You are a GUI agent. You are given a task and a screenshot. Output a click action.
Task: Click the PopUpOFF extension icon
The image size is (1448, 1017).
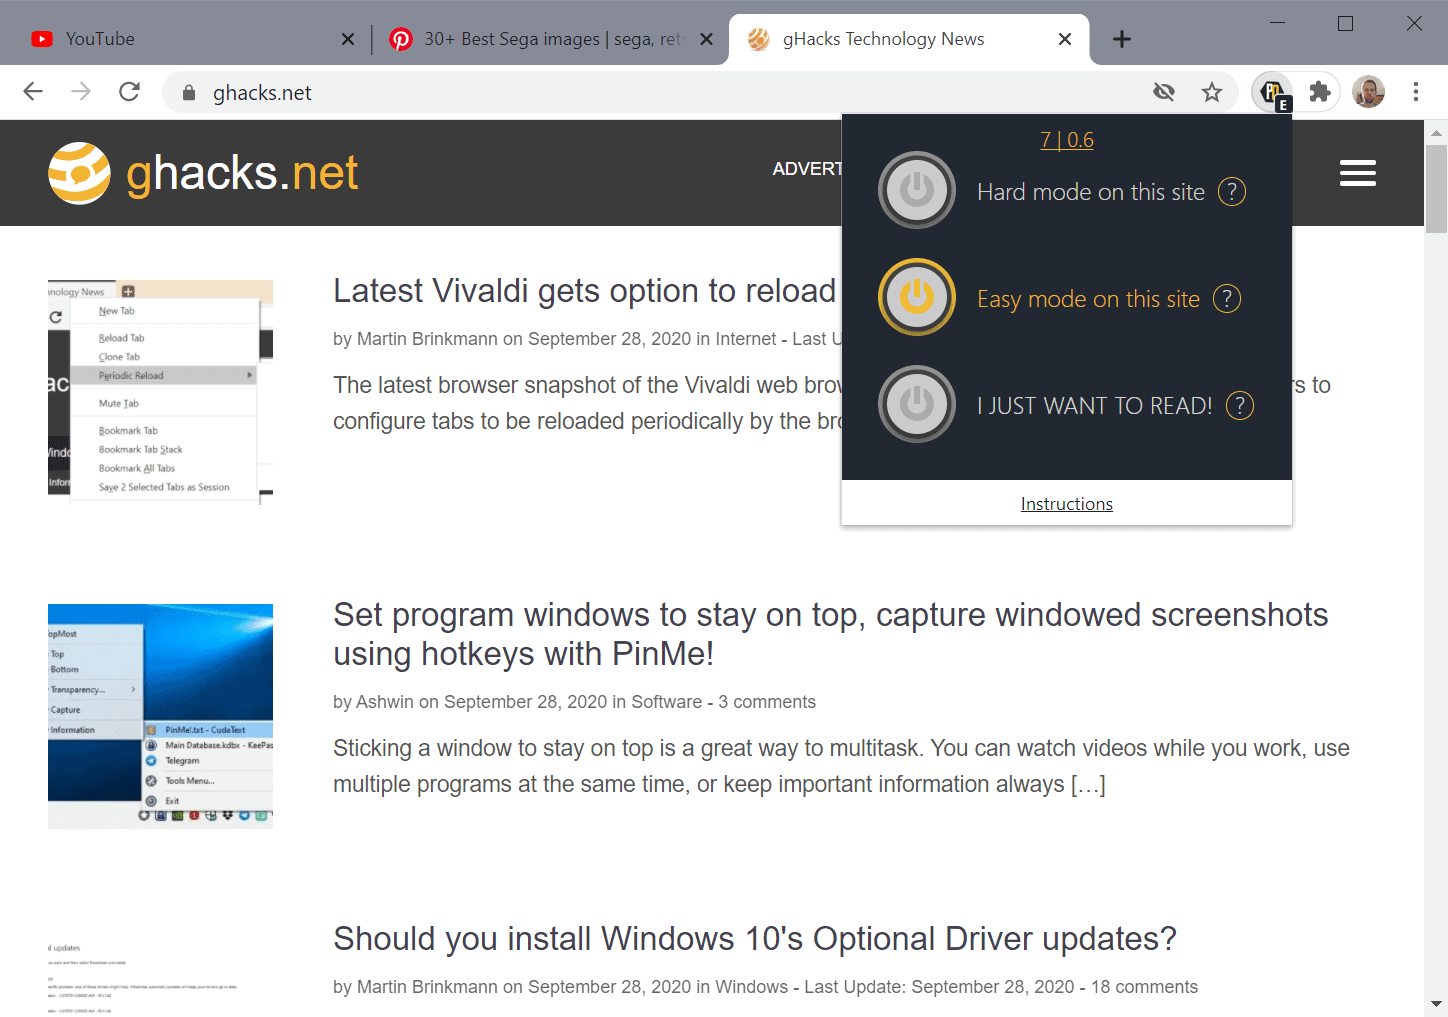tap(1273, 93)
